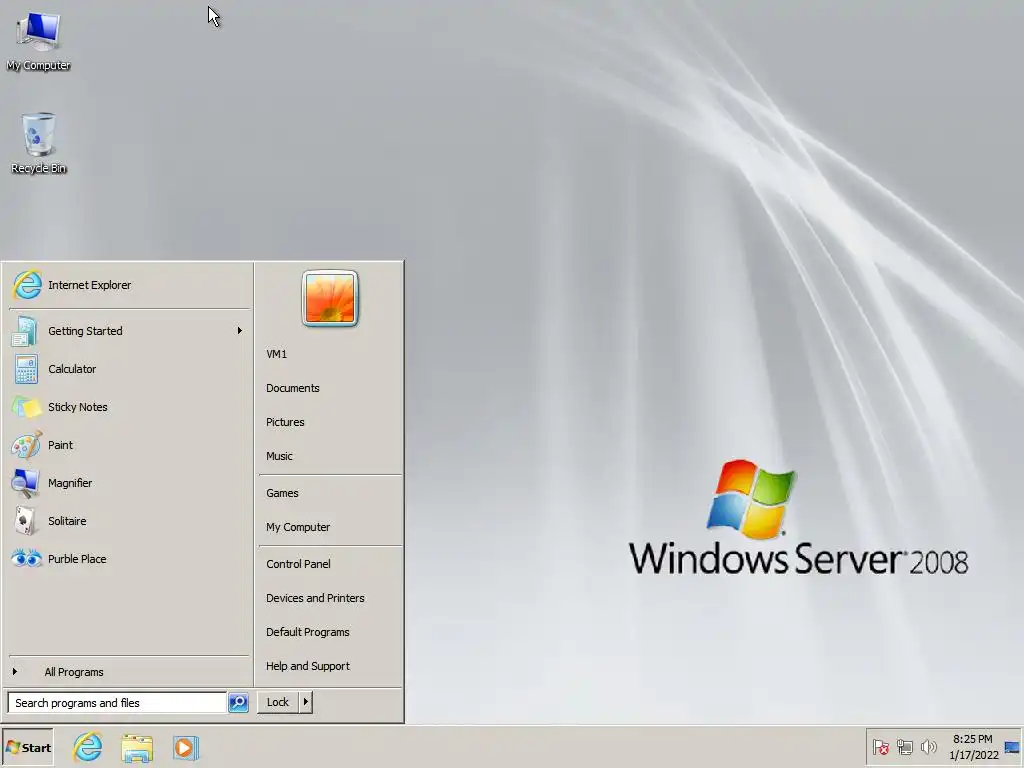The image size is (1024, 768).
Task: Click the Solitaire card icon
Action: (25, 520)
